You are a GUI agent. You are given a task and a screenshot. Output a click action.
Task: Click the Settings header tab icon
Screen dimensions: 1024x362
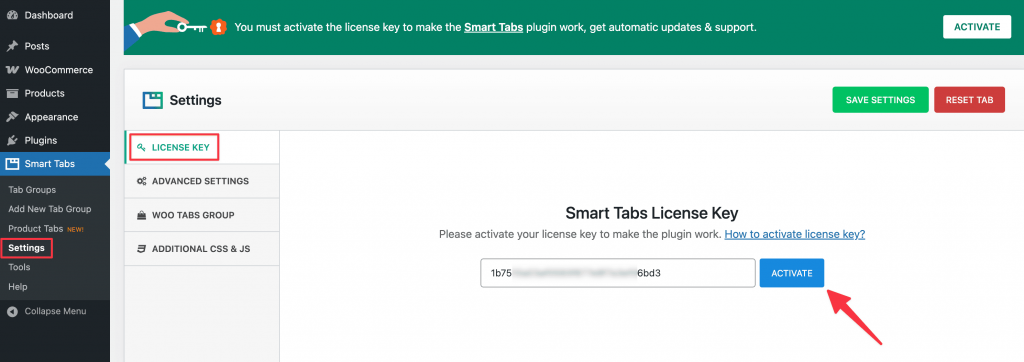[153, 101]
